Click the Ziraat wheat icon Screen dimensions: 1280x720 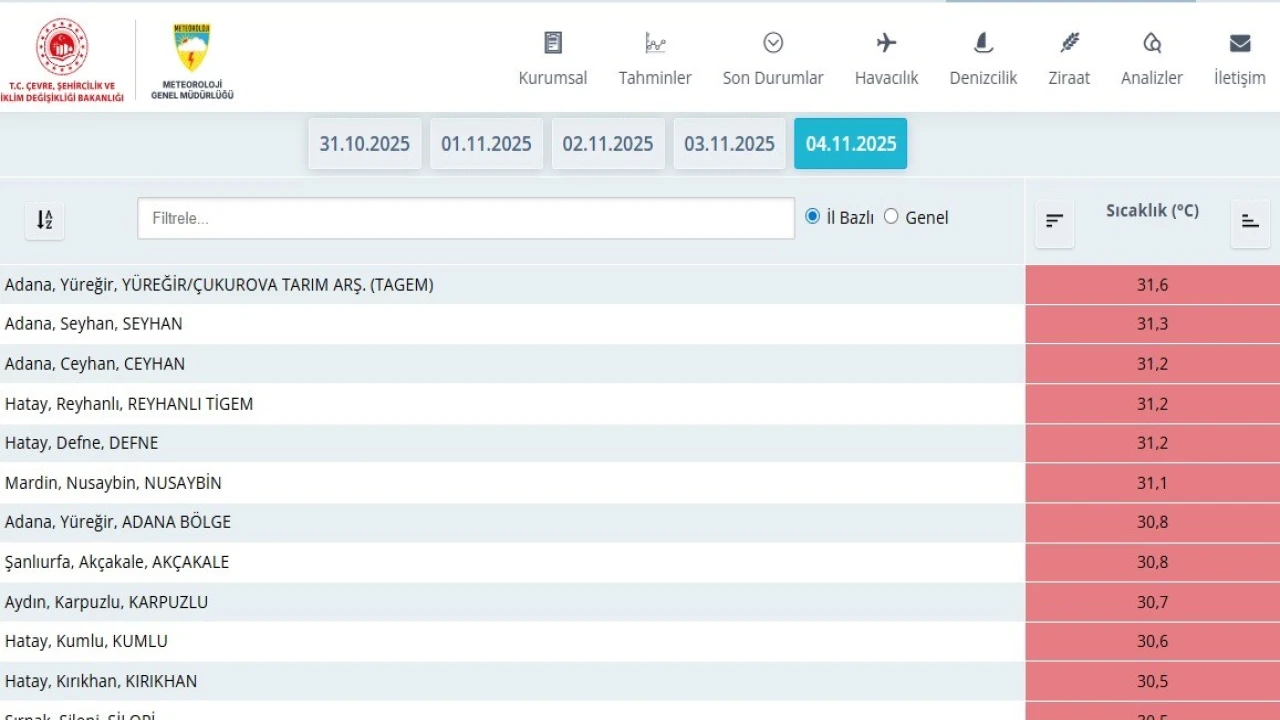pyautogui.click(x=1069, y=43)
